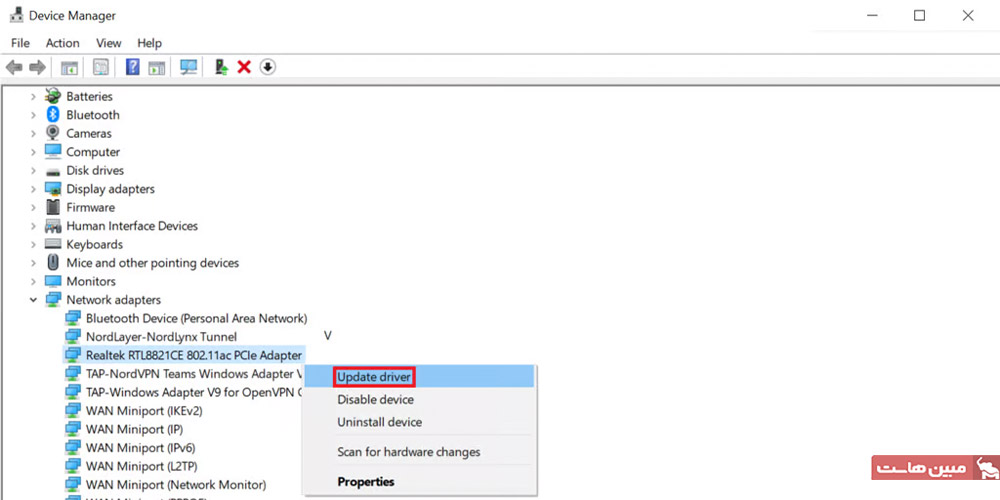Click the Back arrow toolbar icon
1000x500 pixels.
click(14, 67)
